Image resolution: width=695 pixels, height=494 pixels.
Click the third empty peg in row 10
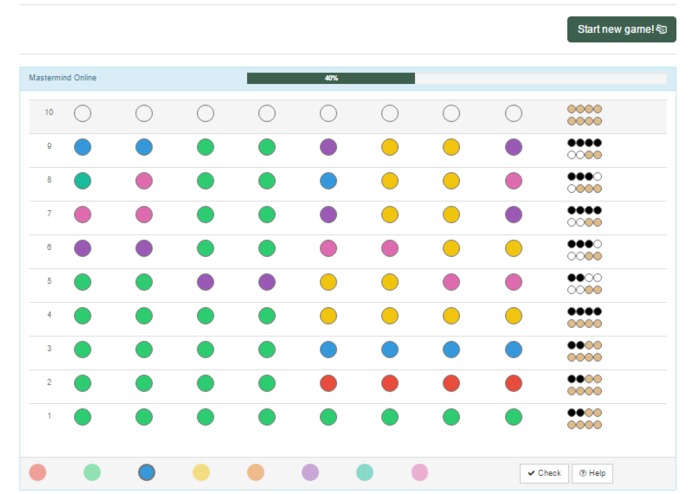pos(205,113)
